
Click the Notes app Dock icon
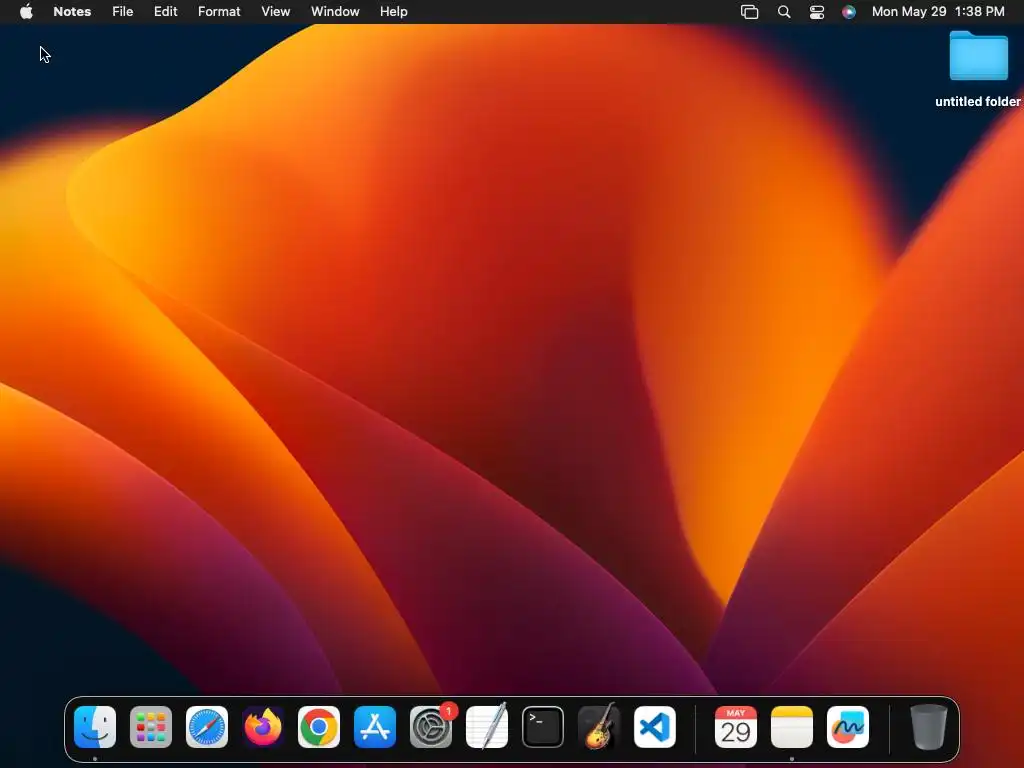[792, 727]
